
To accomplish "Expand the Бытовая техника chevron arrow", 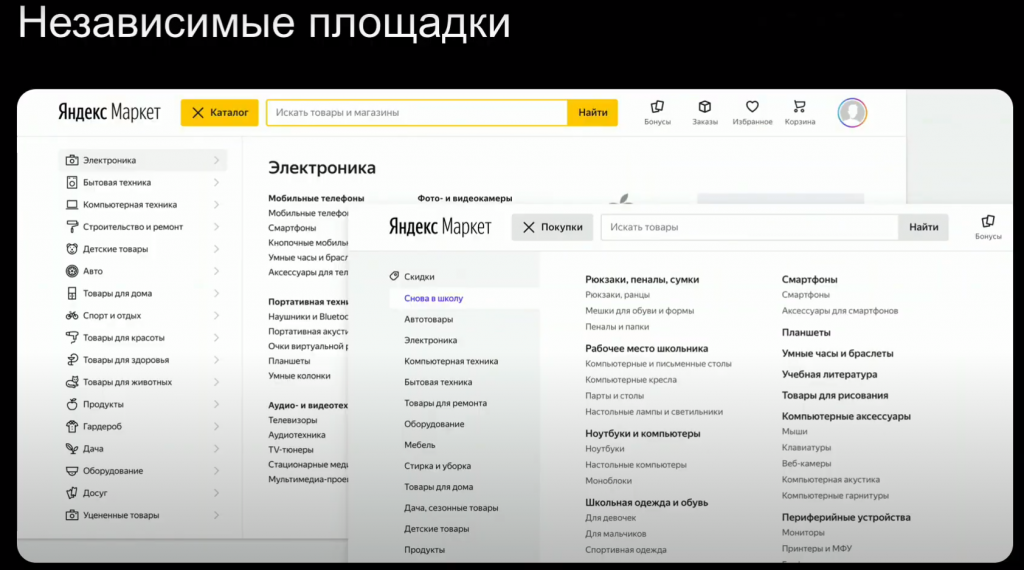I will (x=216, y=182).
